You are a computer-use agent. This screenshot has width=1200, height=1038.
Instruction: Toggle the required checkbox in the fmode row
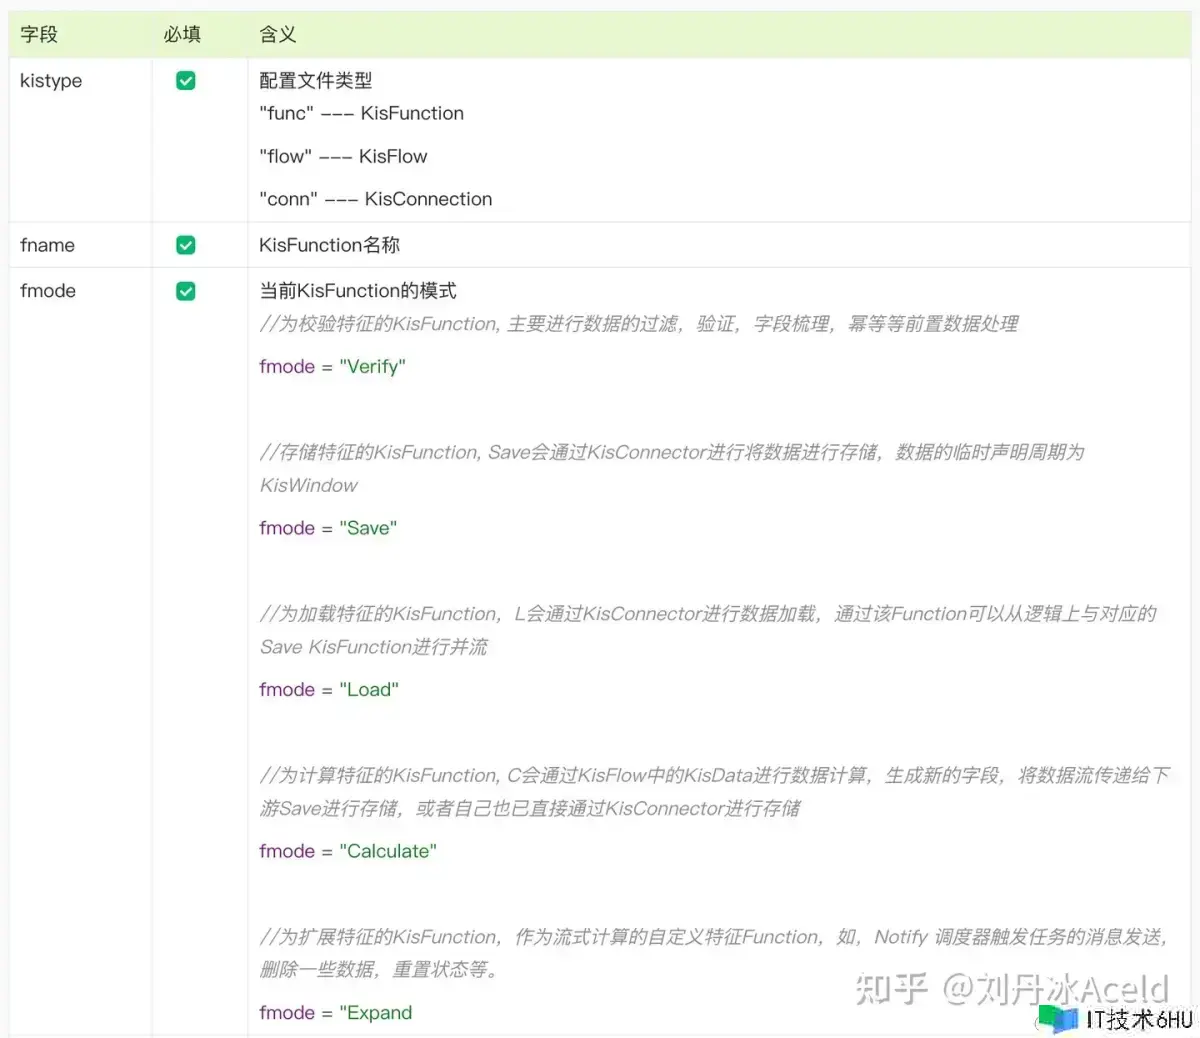point(185,291)
